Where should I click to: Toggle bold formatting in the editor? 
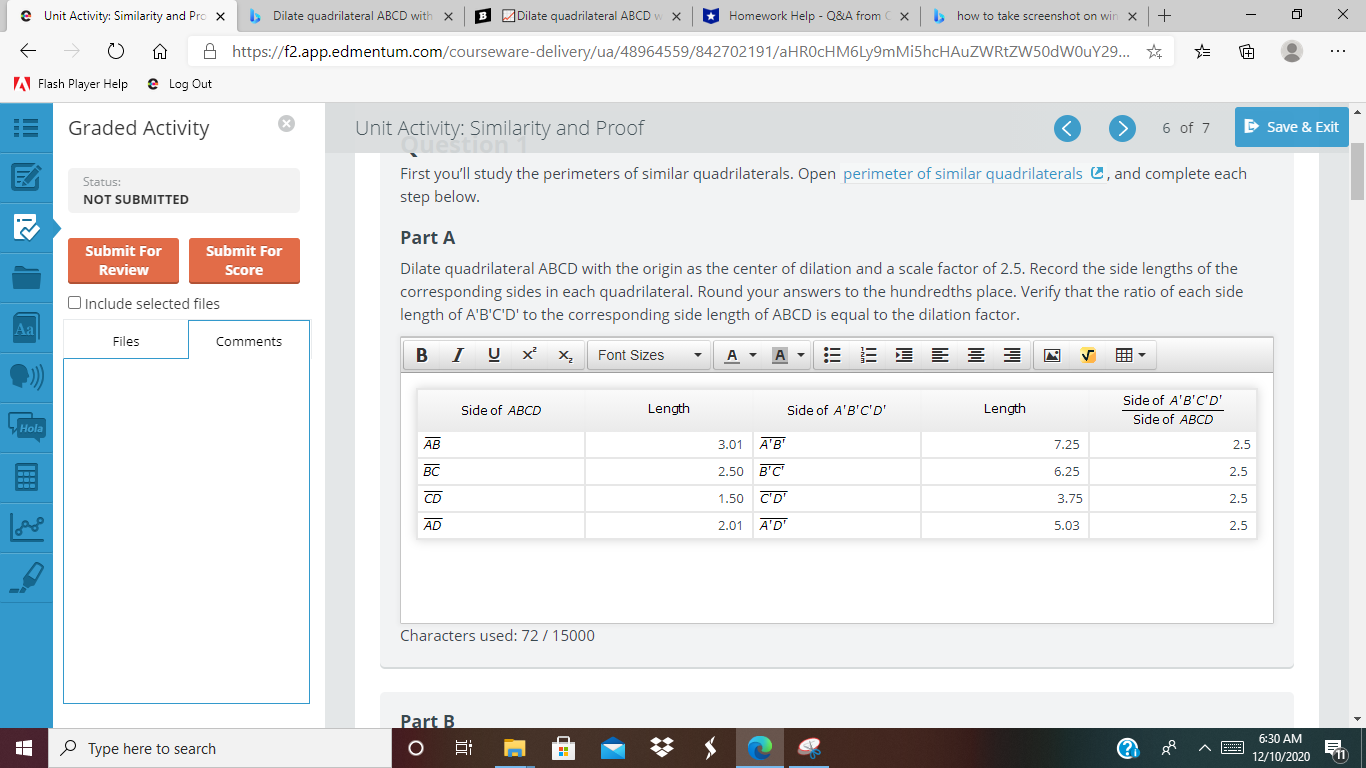click(421, 354)
